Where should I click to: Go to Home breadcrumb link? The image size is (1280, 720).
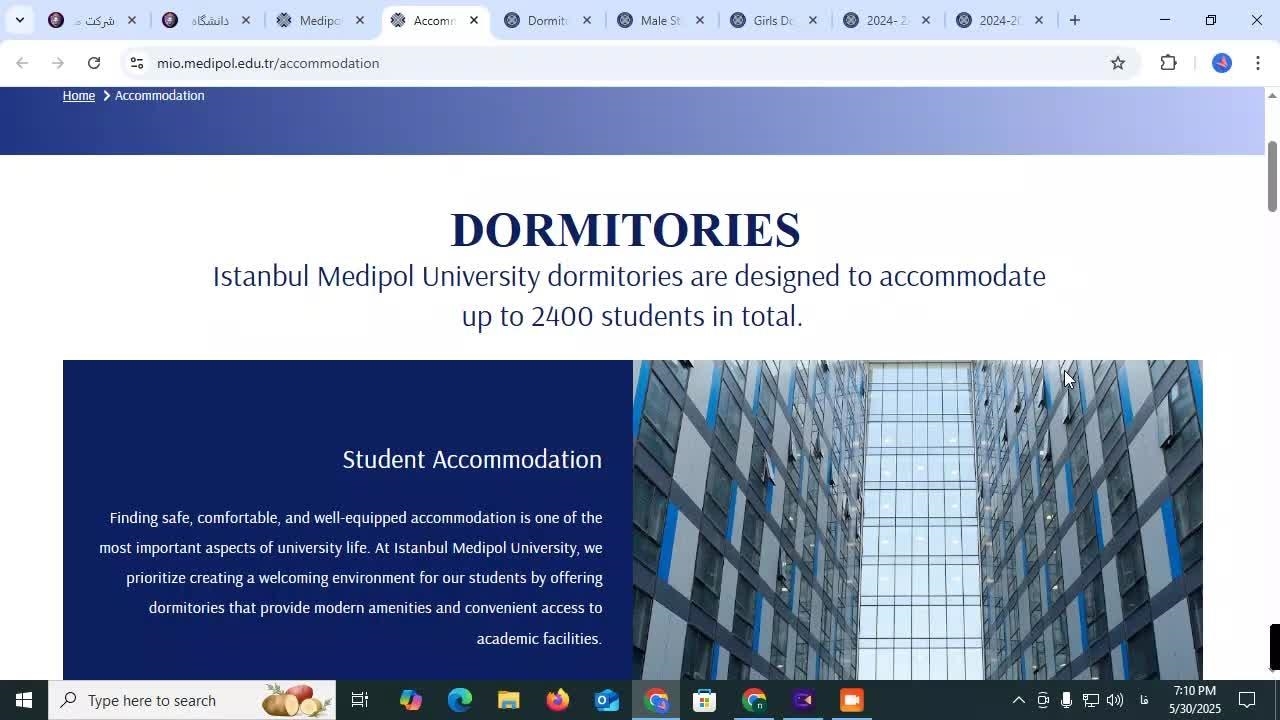coord(78,96)
